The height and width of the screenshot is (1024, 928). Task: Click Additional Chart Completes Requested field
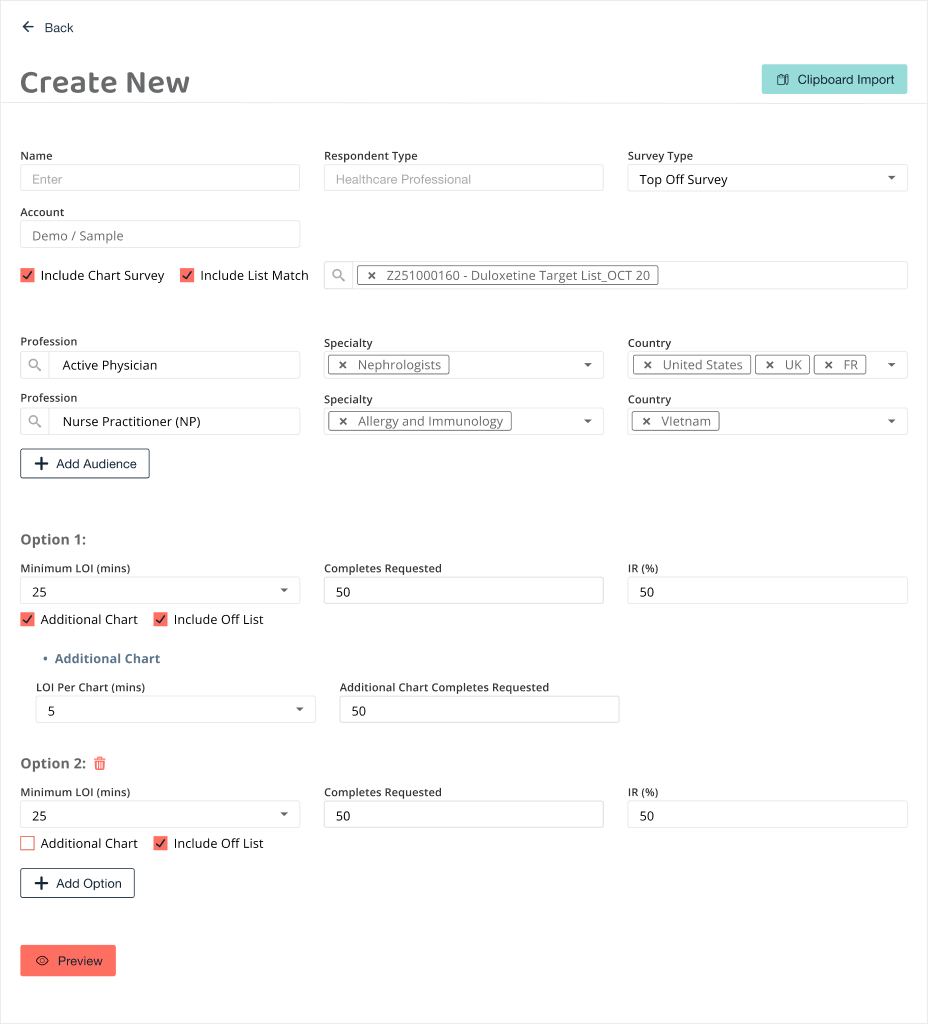tap(479, 709)
